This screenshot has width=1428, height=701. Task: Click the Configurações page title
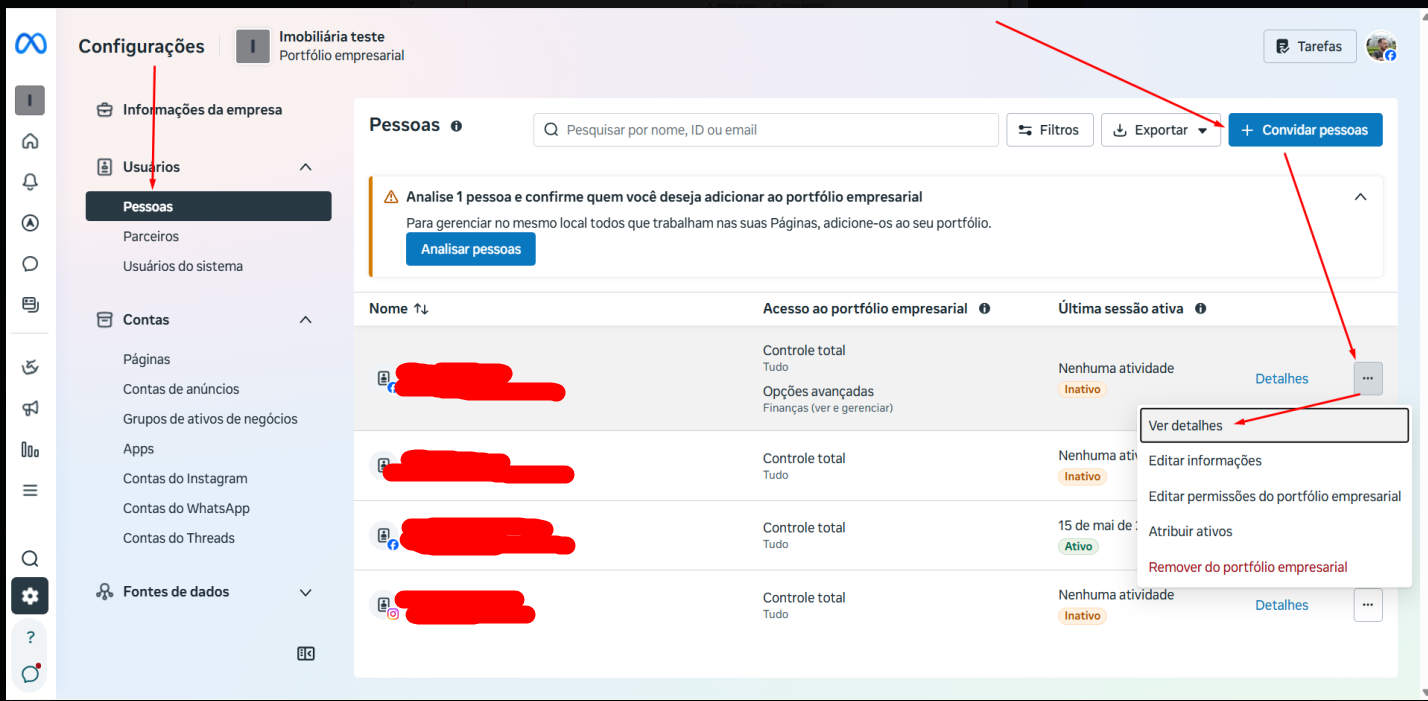click(x=141, y=46)
